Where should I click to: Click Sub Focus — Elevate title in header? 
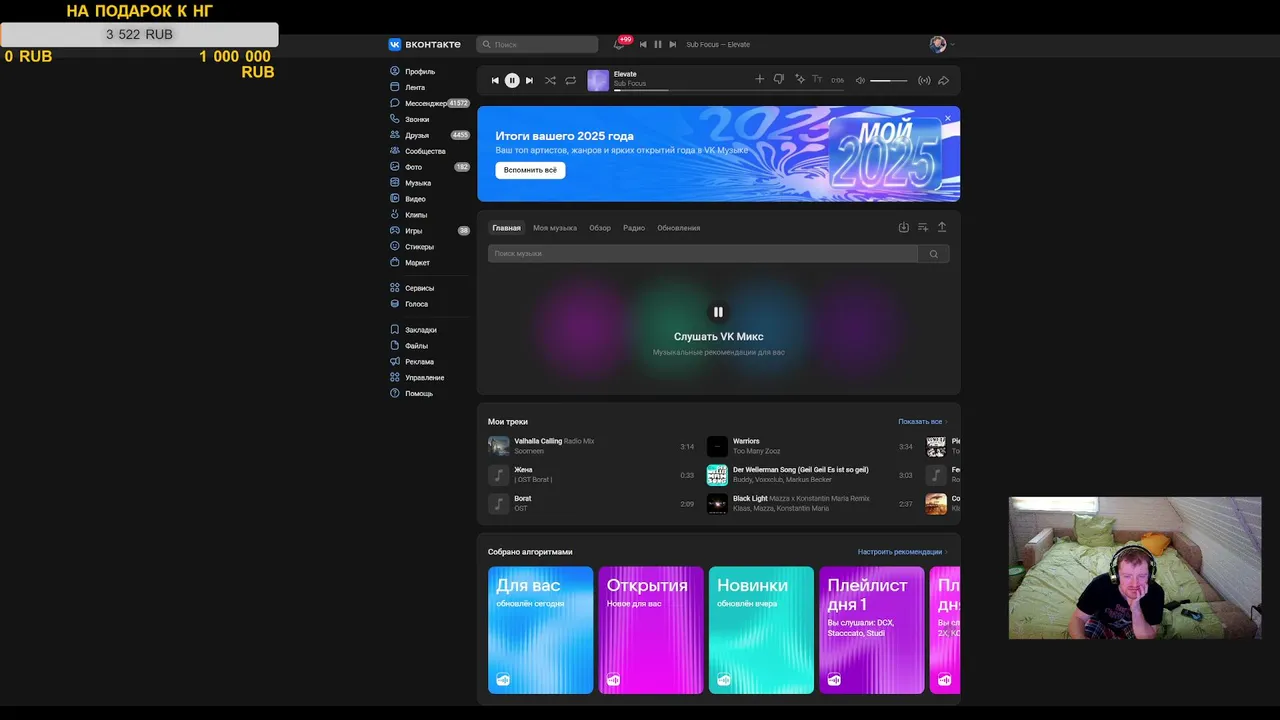click(718, 44)
